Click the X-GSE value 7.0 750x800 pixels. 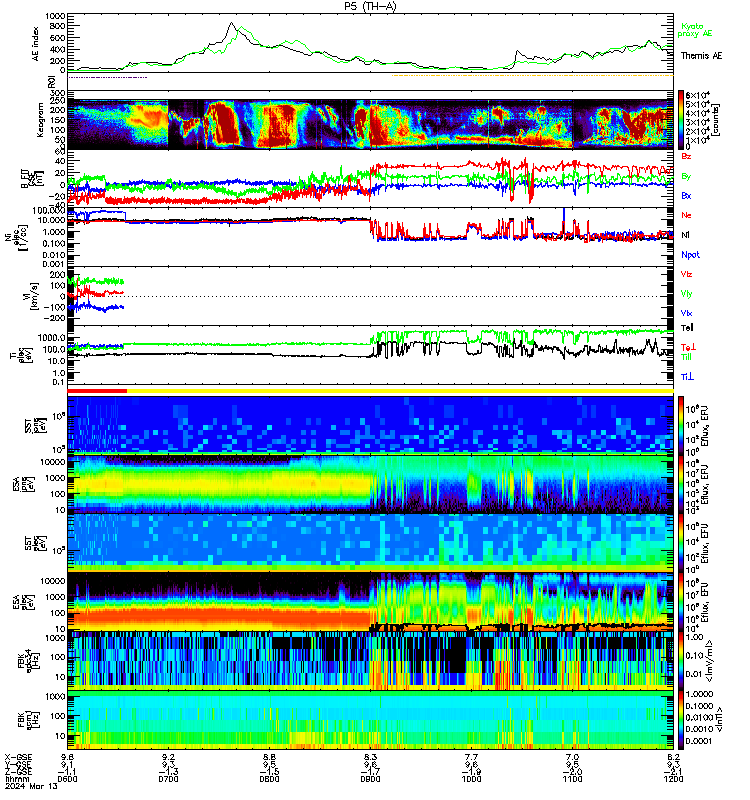click(572, 758)
